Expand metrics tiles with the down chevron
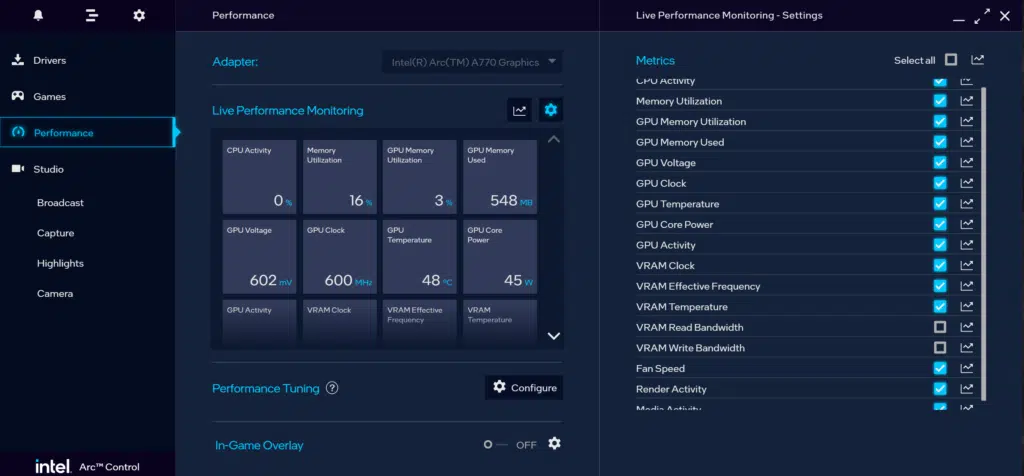 pos(554,336)
